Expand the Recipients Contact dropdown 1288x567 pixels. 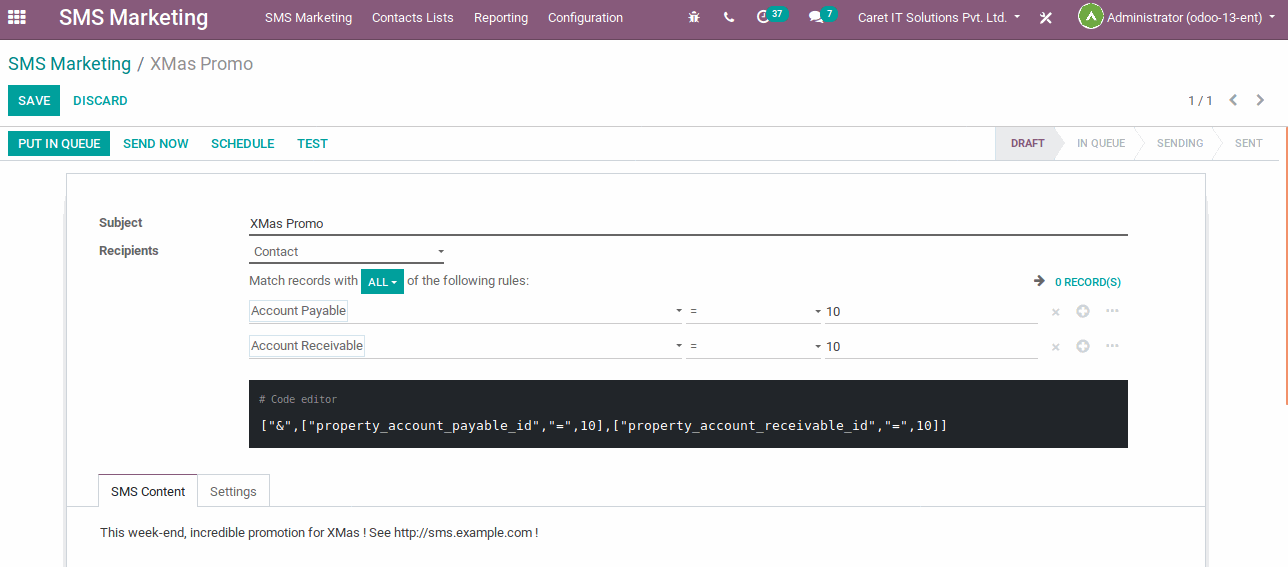(x=346, y=252)
